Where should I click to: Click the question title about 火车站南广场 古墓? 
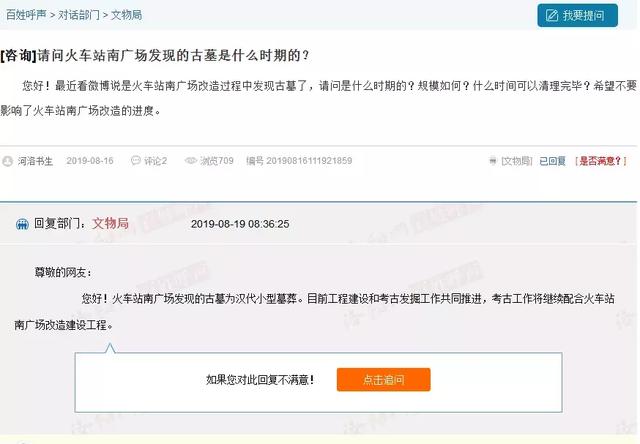pyautogui.click(x=155, y=55)
